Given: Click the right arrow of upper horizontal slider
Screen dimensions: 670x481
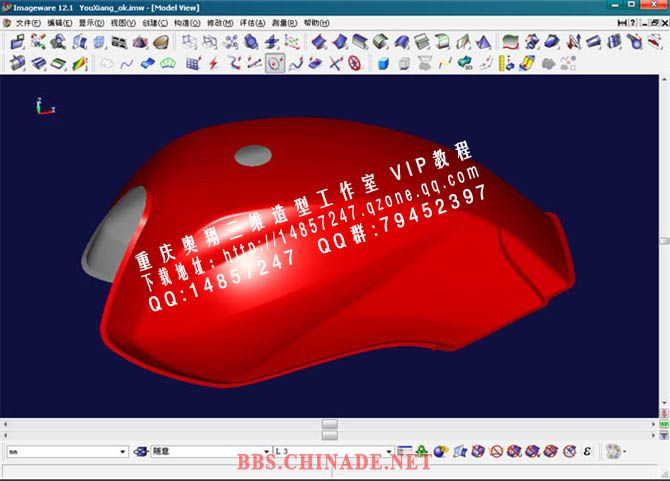Looking at the screenshot, I should 653,424.
